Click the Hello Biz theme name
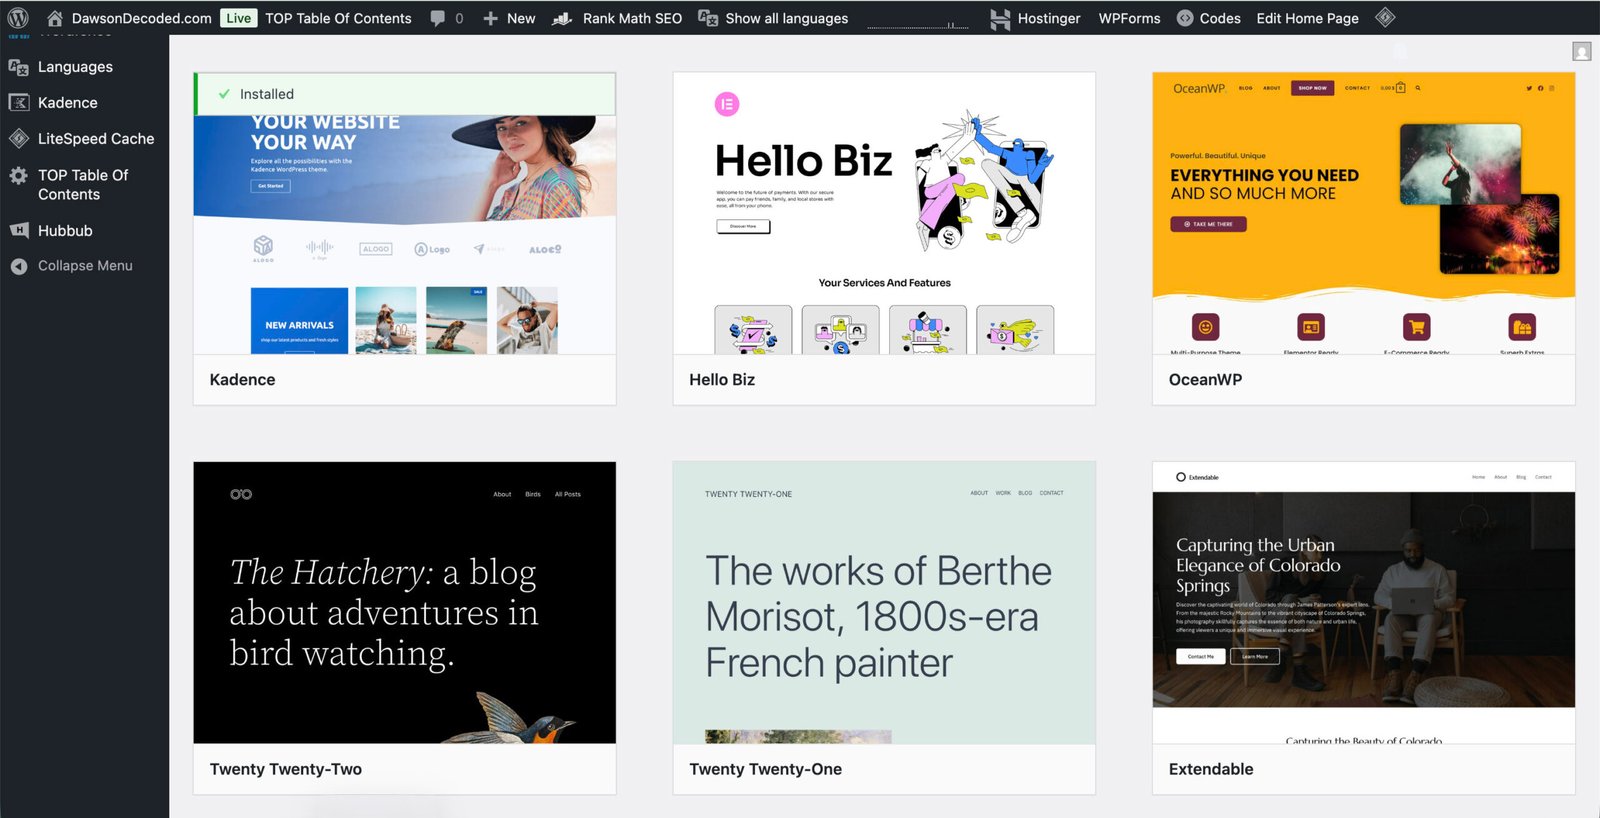The width and height of the screenshot is (1600, 818). [722, 380]
